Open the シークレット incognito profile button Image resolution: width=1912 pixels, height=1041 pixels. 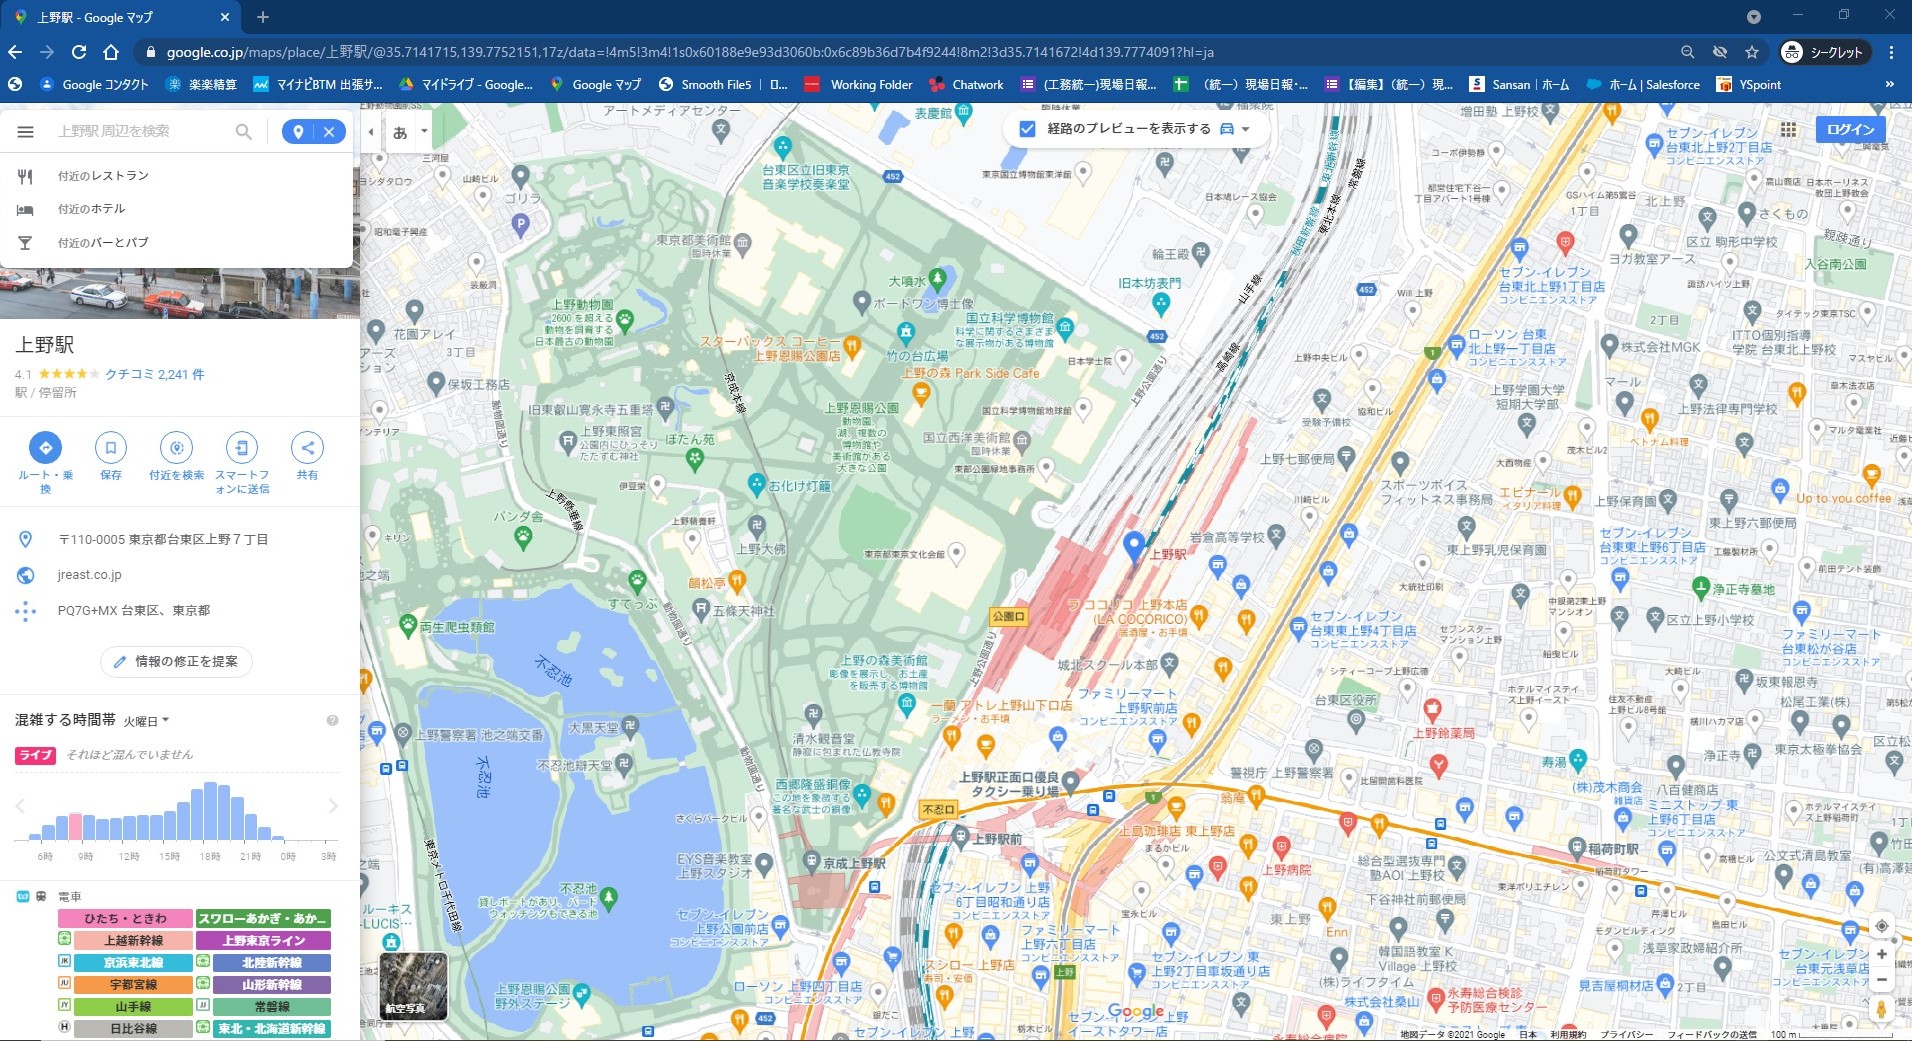click(1824, 52)
